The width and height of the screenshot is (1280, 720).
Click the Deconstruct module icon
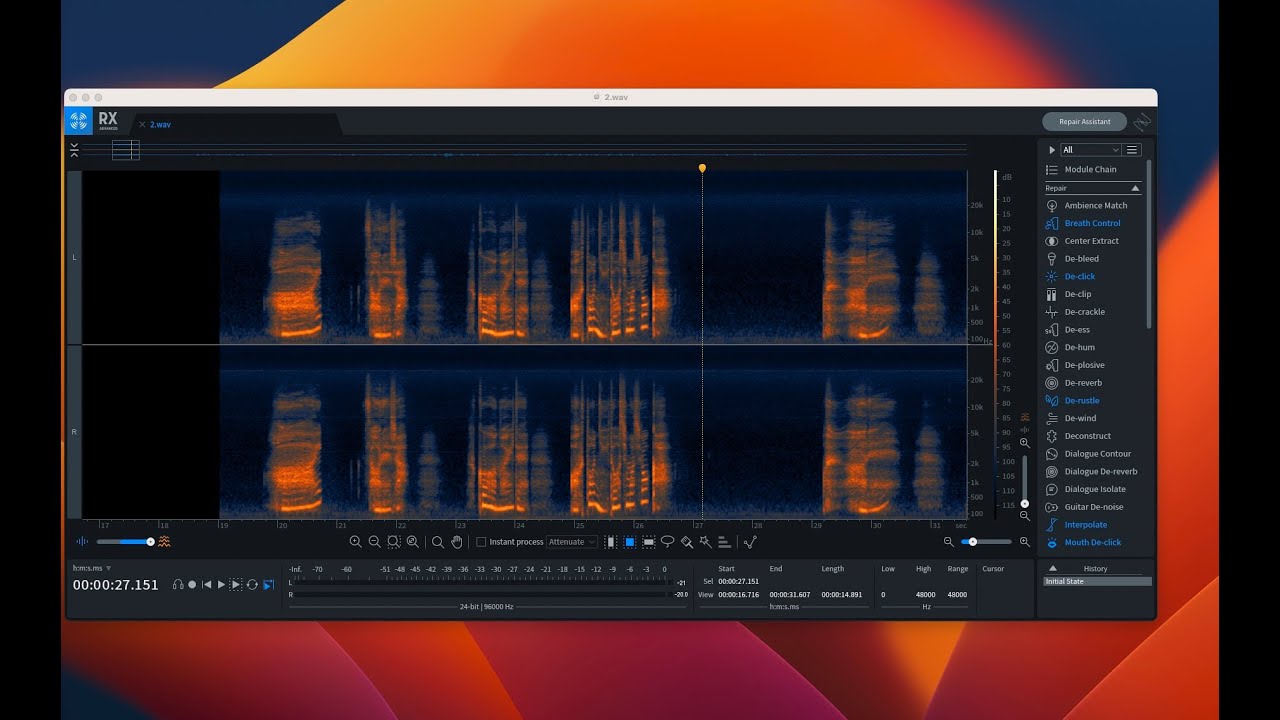point(1052,436)
